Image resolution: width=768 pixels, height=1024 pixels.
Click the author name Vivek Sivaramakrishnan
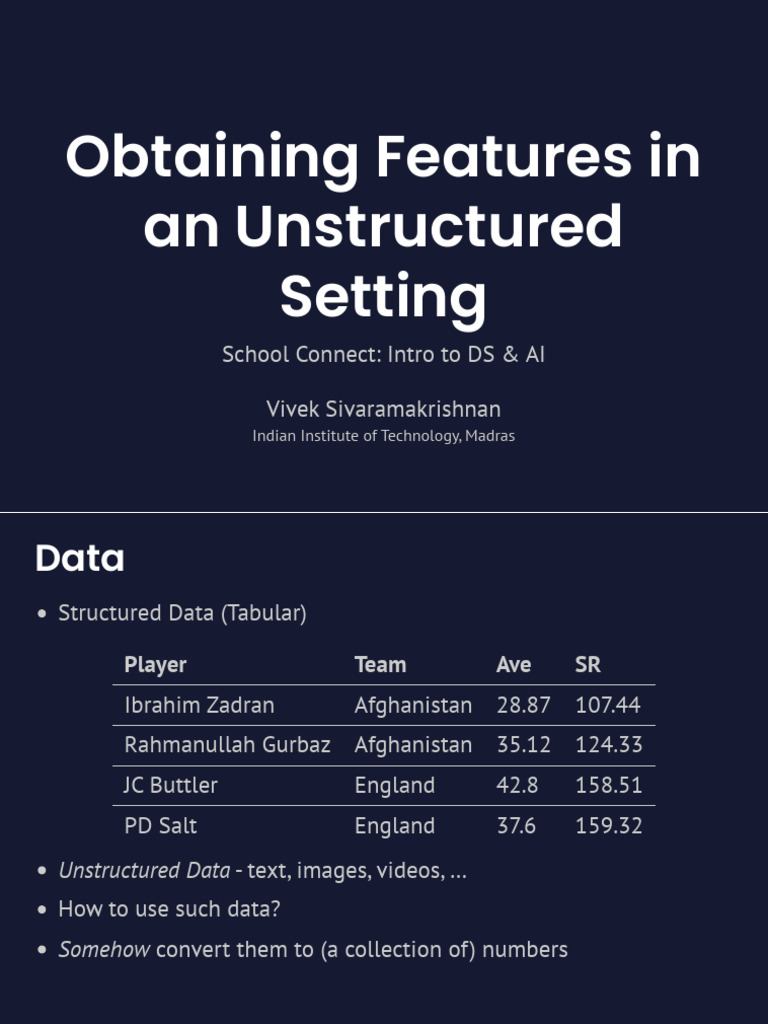click(383, 409)
